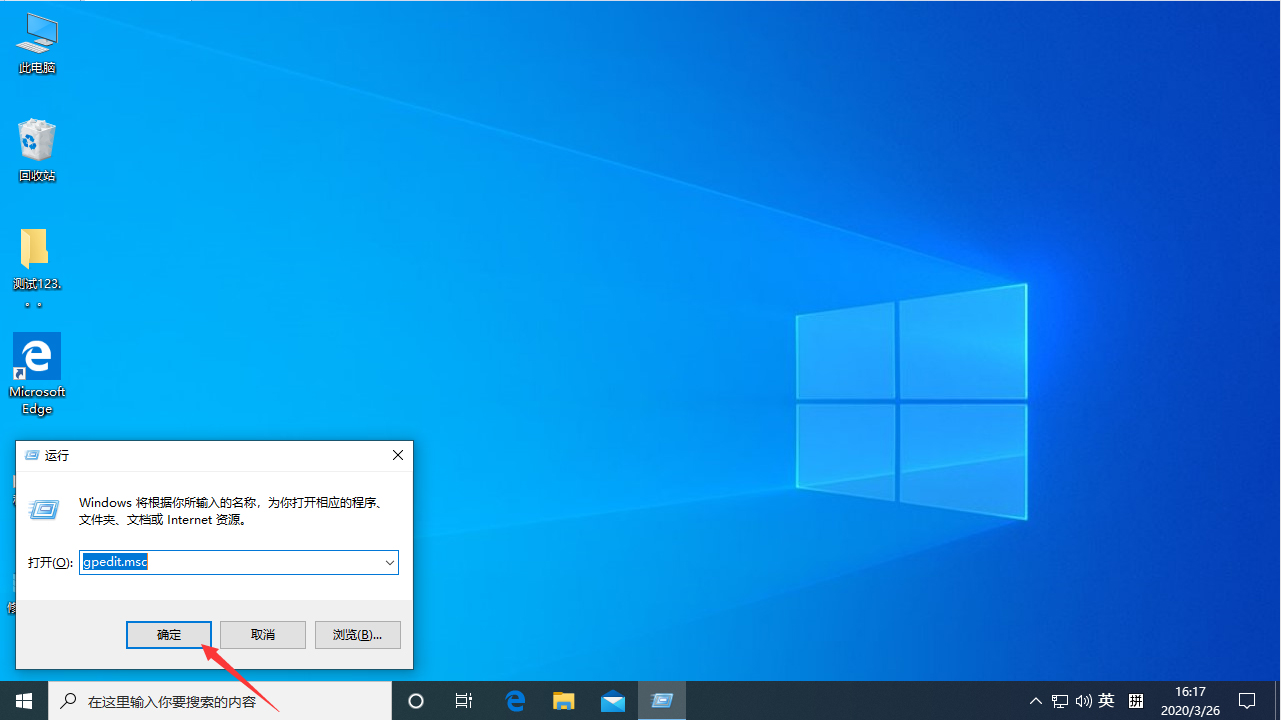
Task: Open volume control in the system tray
Action: 1083,700
